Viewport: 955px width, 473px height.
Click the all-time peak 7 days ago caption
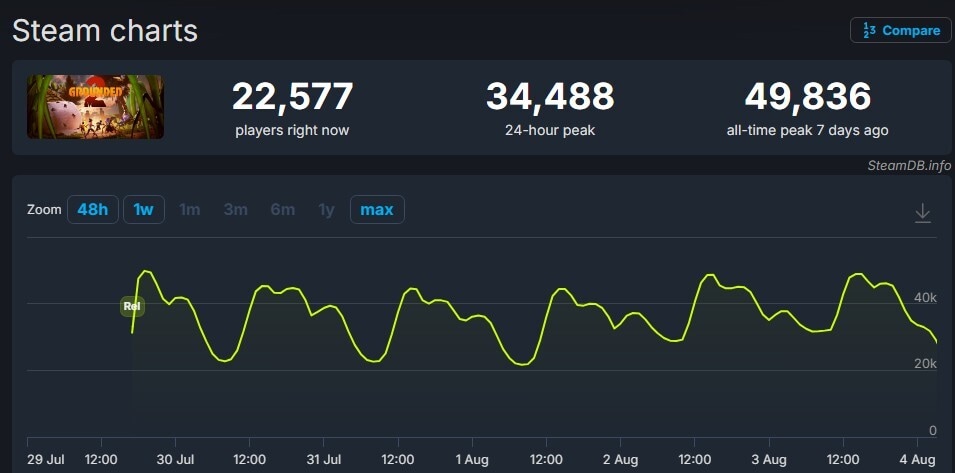point(808,130)
